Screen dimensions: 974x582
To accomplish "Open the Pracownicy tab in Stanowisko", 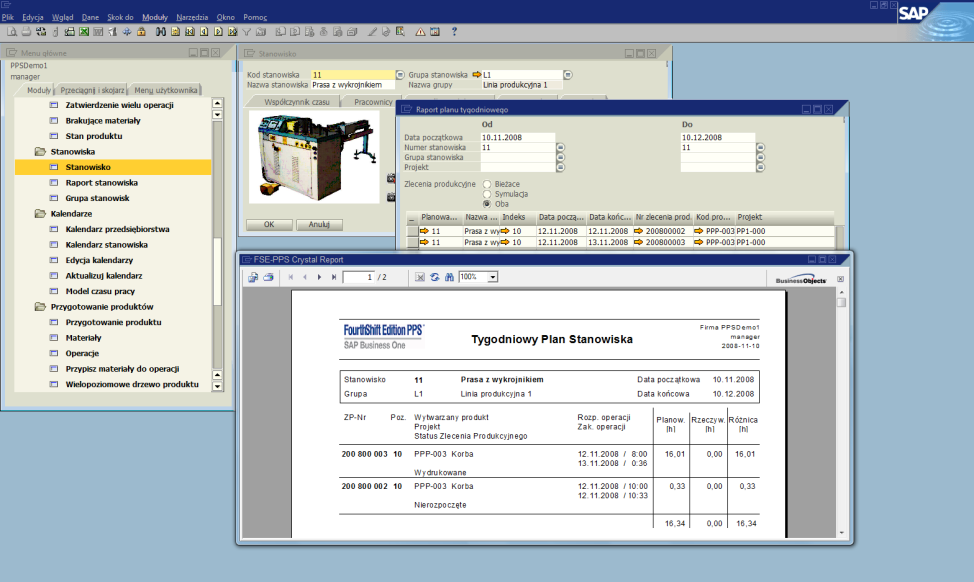I will tap(373, 102).
